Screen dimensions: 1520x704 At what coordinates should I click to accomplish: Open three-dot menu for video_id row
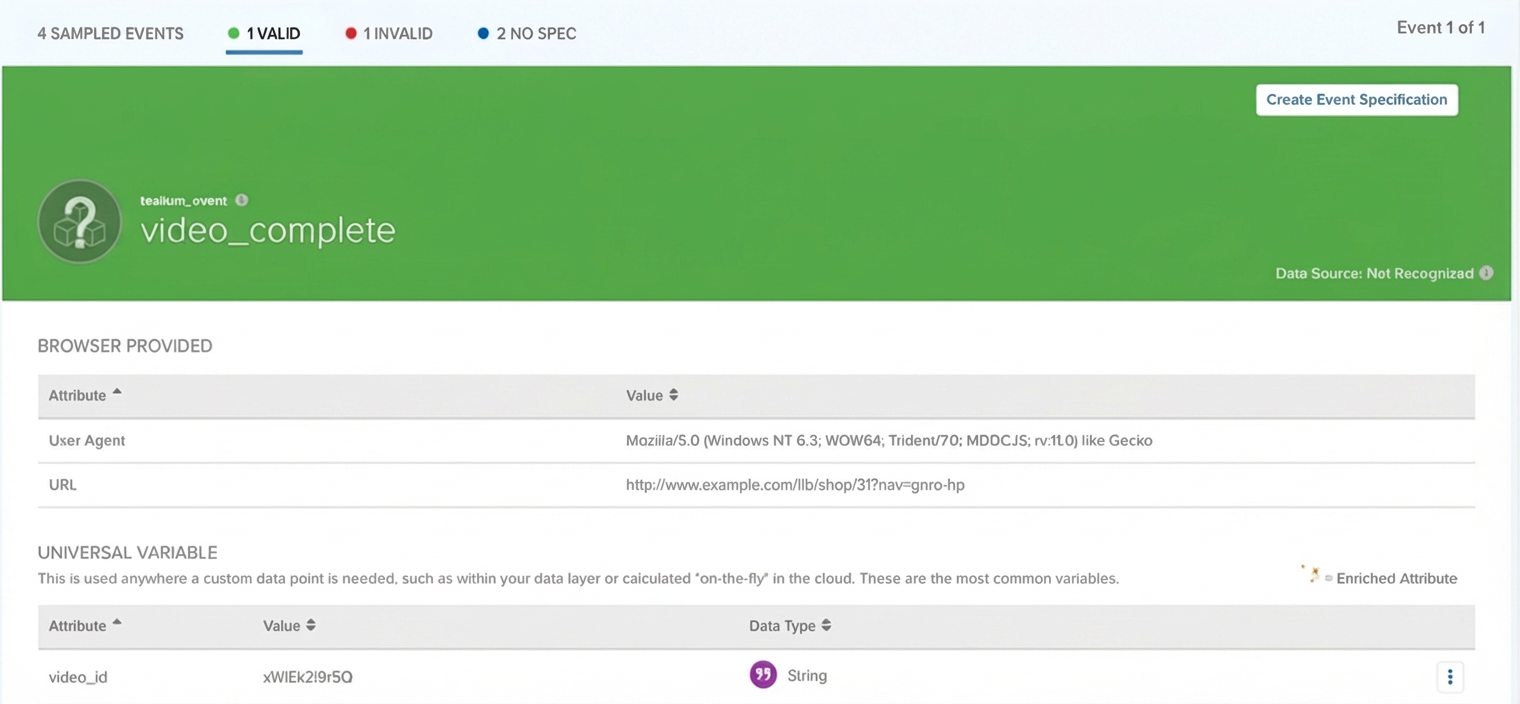[1449, 677]
